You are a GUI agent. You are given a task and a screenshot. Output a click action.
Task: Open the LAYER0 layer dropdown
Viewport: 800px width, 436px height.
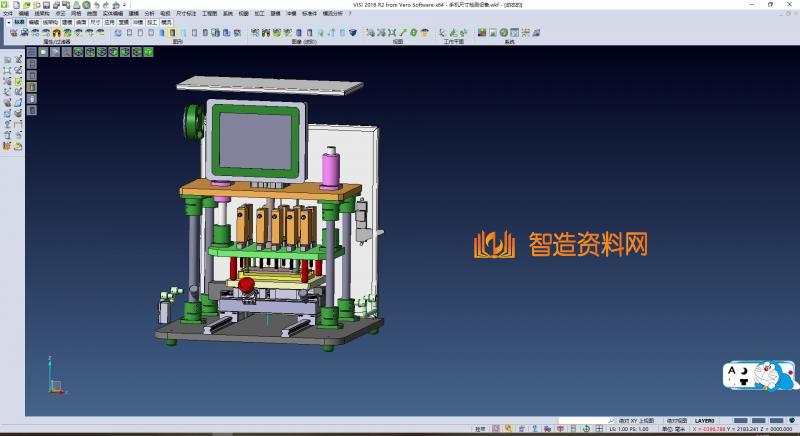(706, 421)
